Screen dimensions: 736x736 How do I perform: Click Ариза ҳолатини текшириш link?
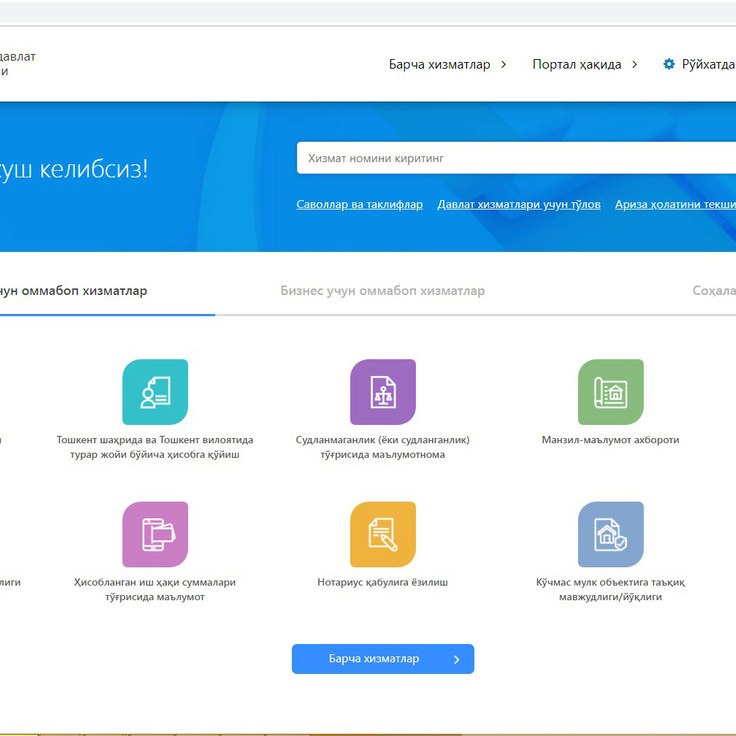(x=675, y=204)
